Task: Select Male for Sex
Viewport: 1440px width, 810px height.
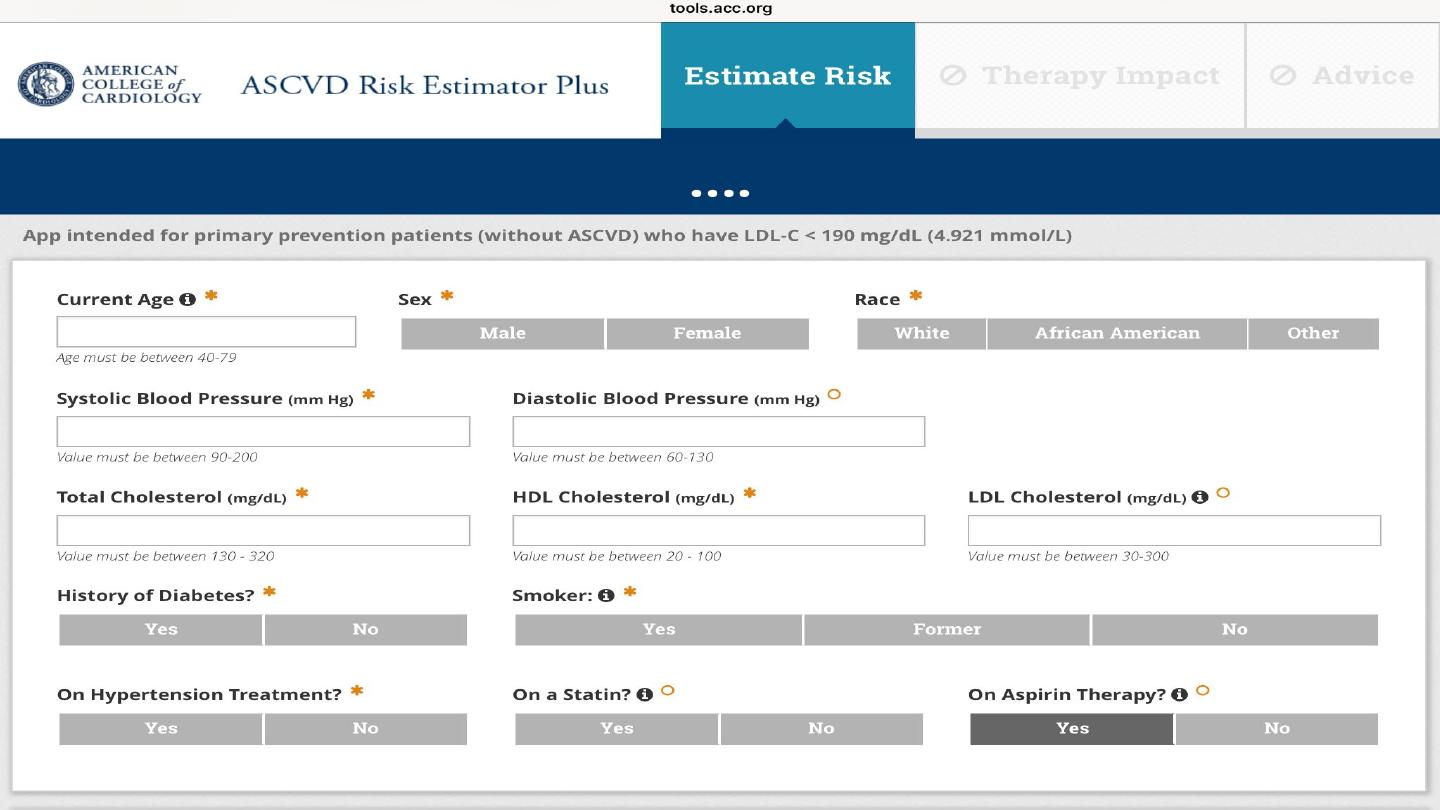Action: click(503, 334)
